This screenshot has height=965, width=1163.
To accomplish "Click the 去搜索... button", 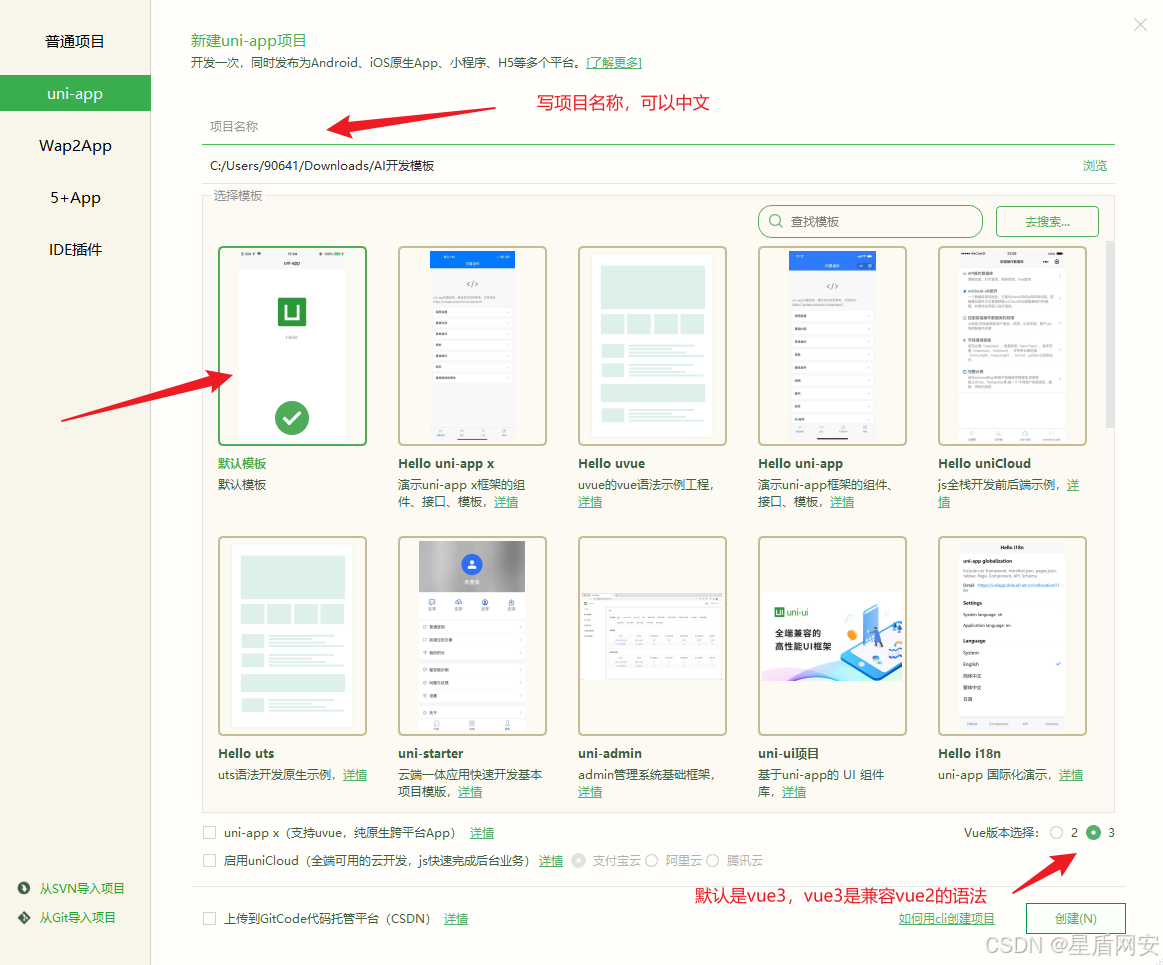I will pos(1047,221).
